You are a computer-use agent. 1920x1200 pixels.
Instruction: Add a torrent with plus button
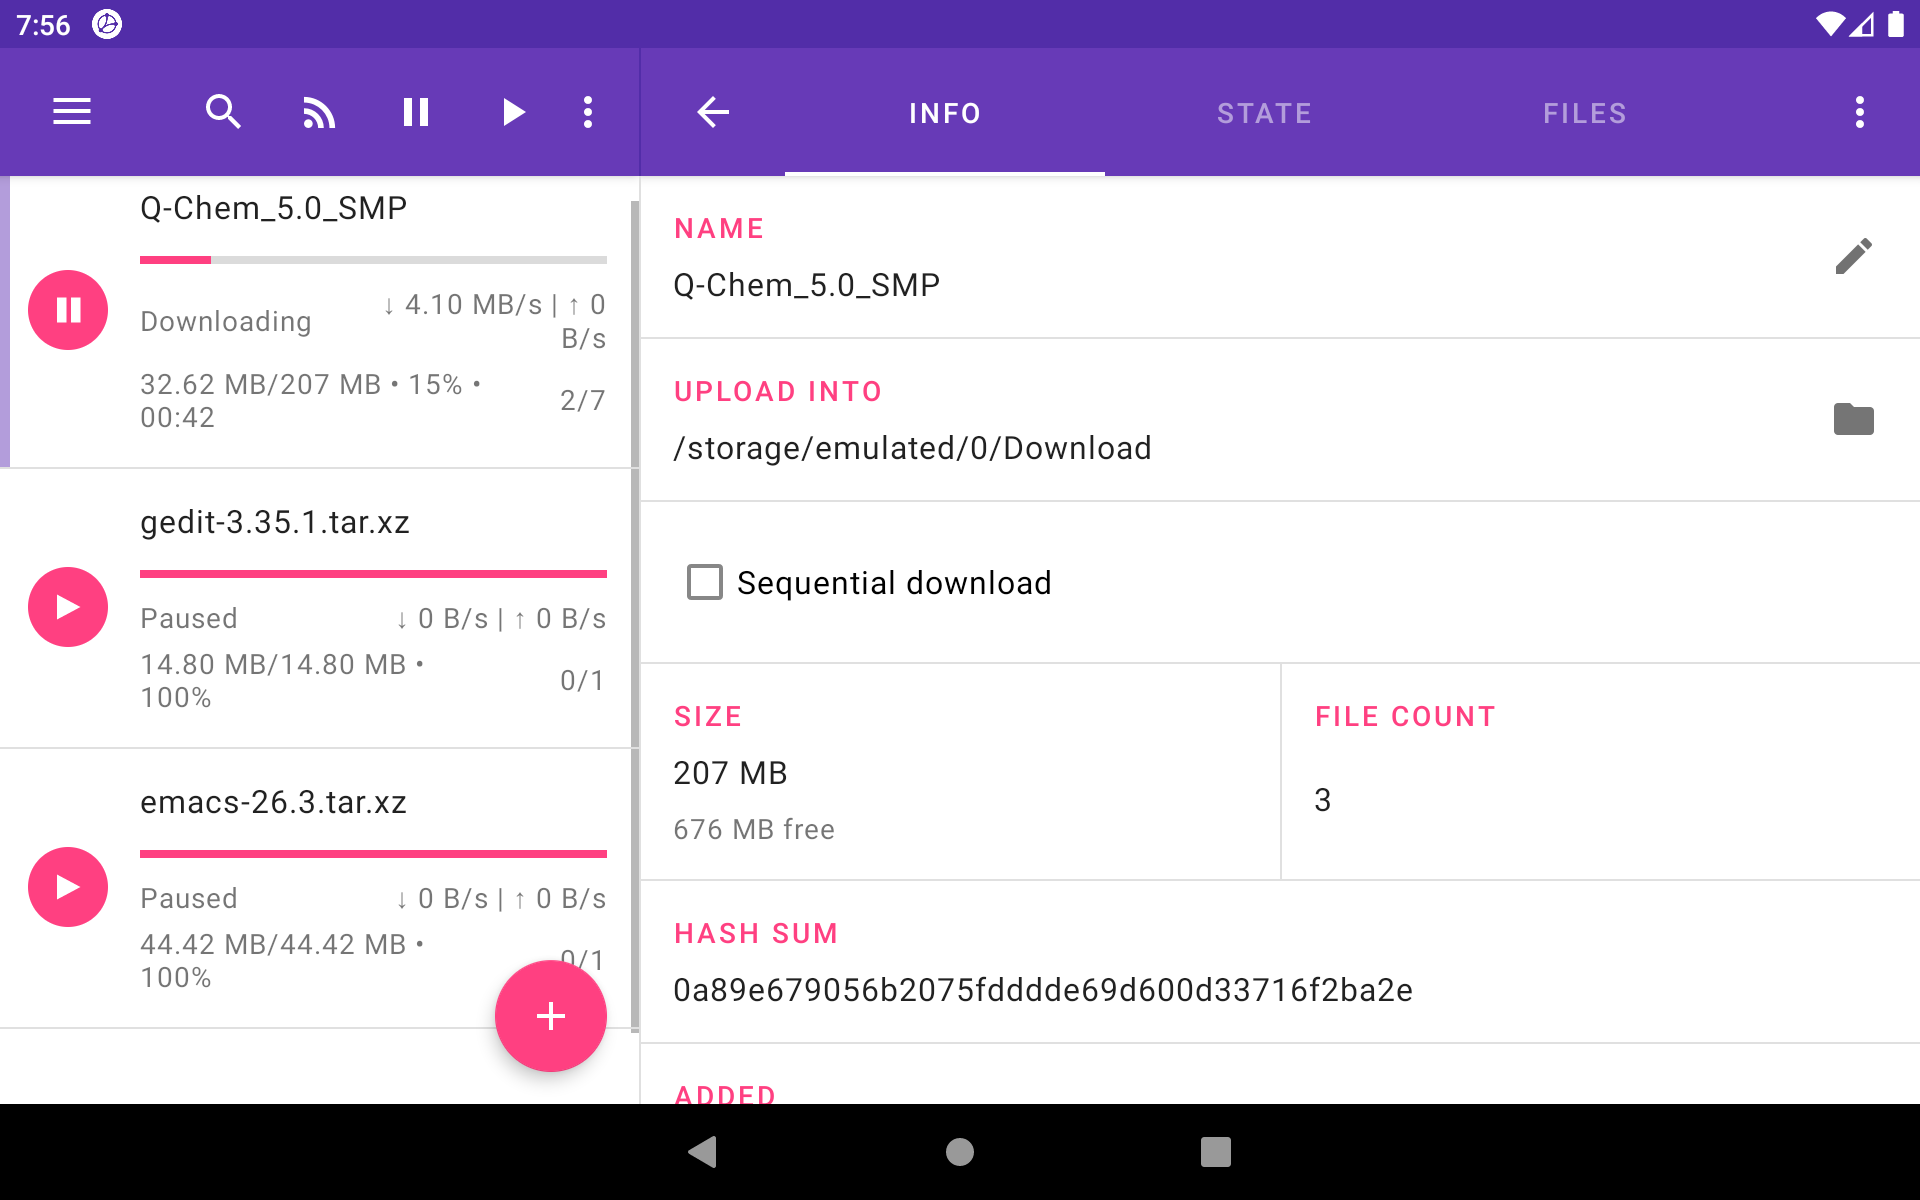550,1016
